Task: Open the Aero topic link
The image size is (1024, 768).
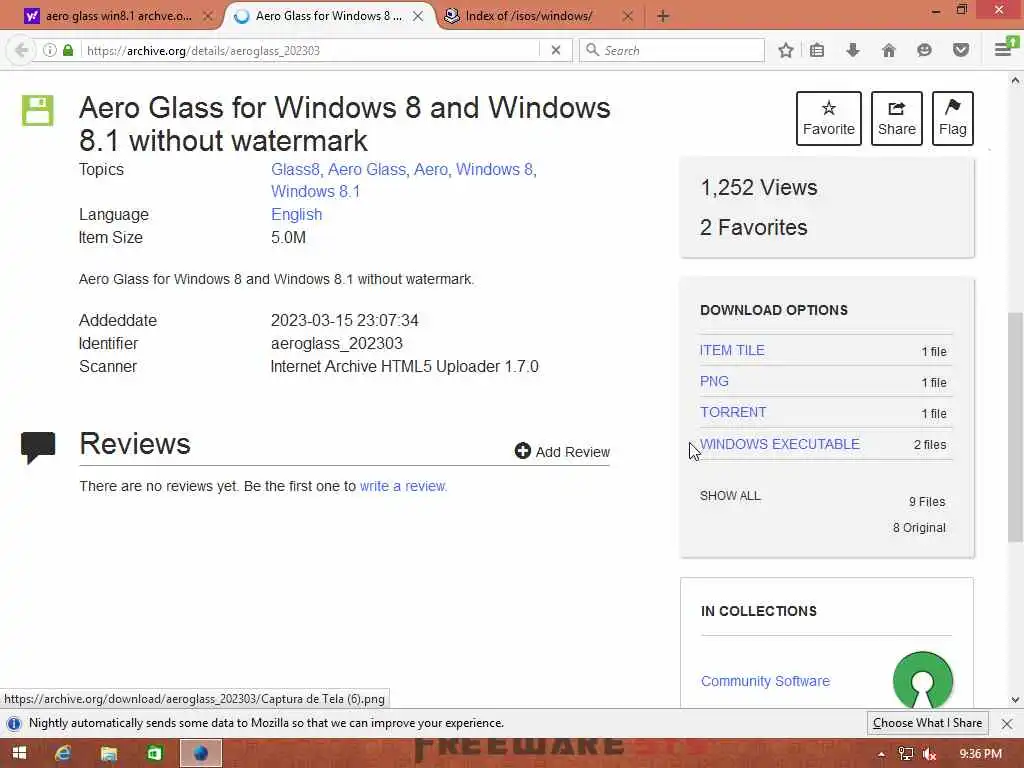Action: tap(431, 170)
